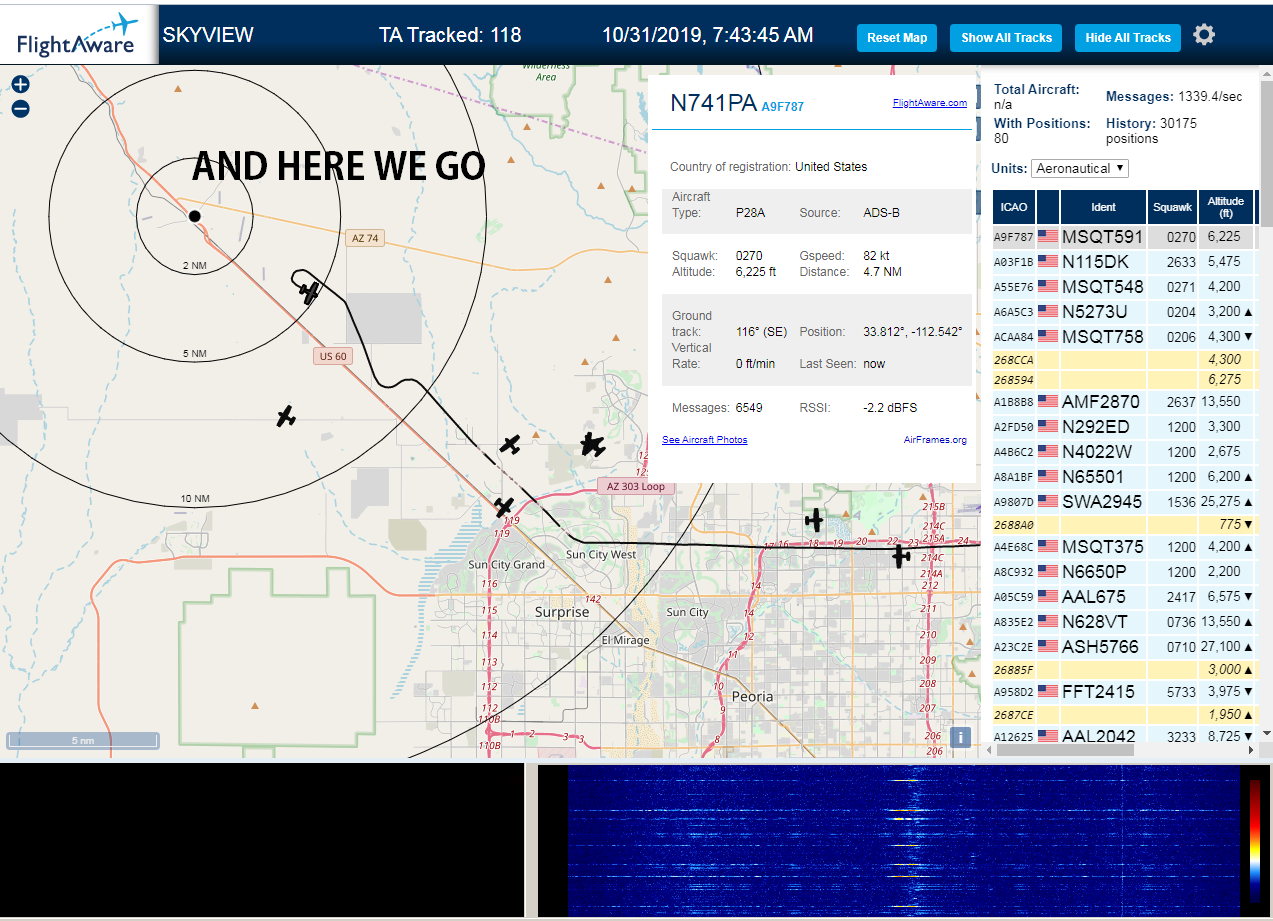Screen dimensions: 1273x921
Task: Select the N6650P aircraft row
Action: [1123, 572]
